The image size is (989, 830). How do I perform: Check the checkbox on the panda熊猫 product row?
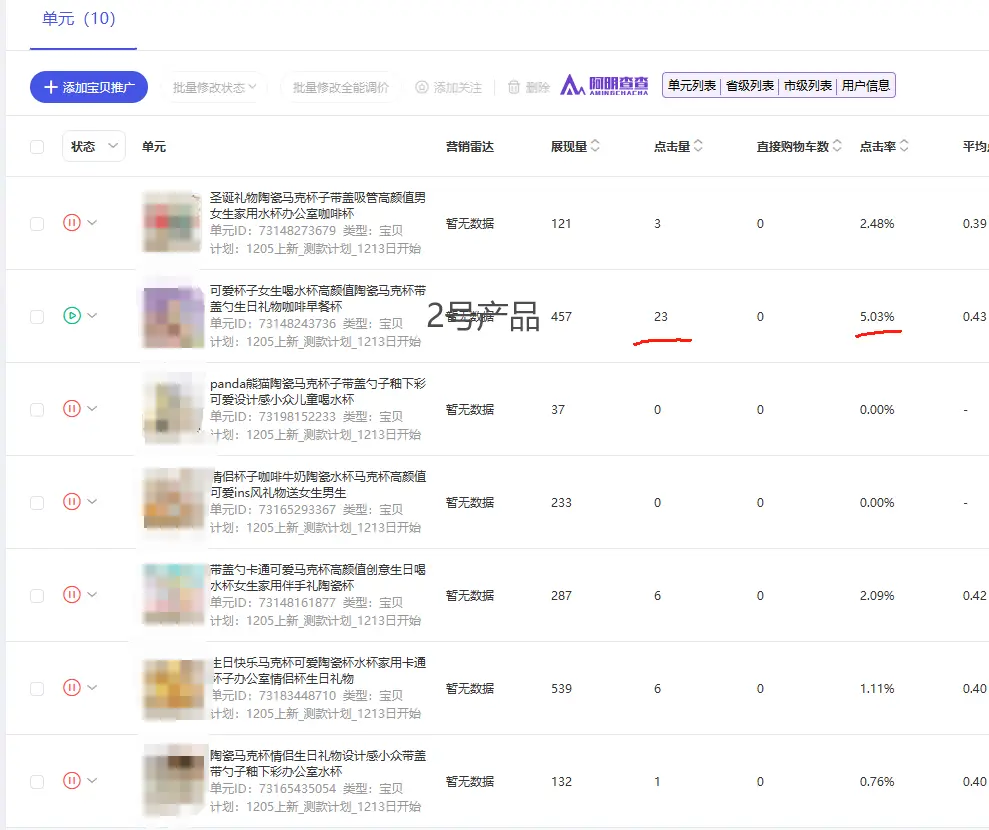tap(37, 409)
